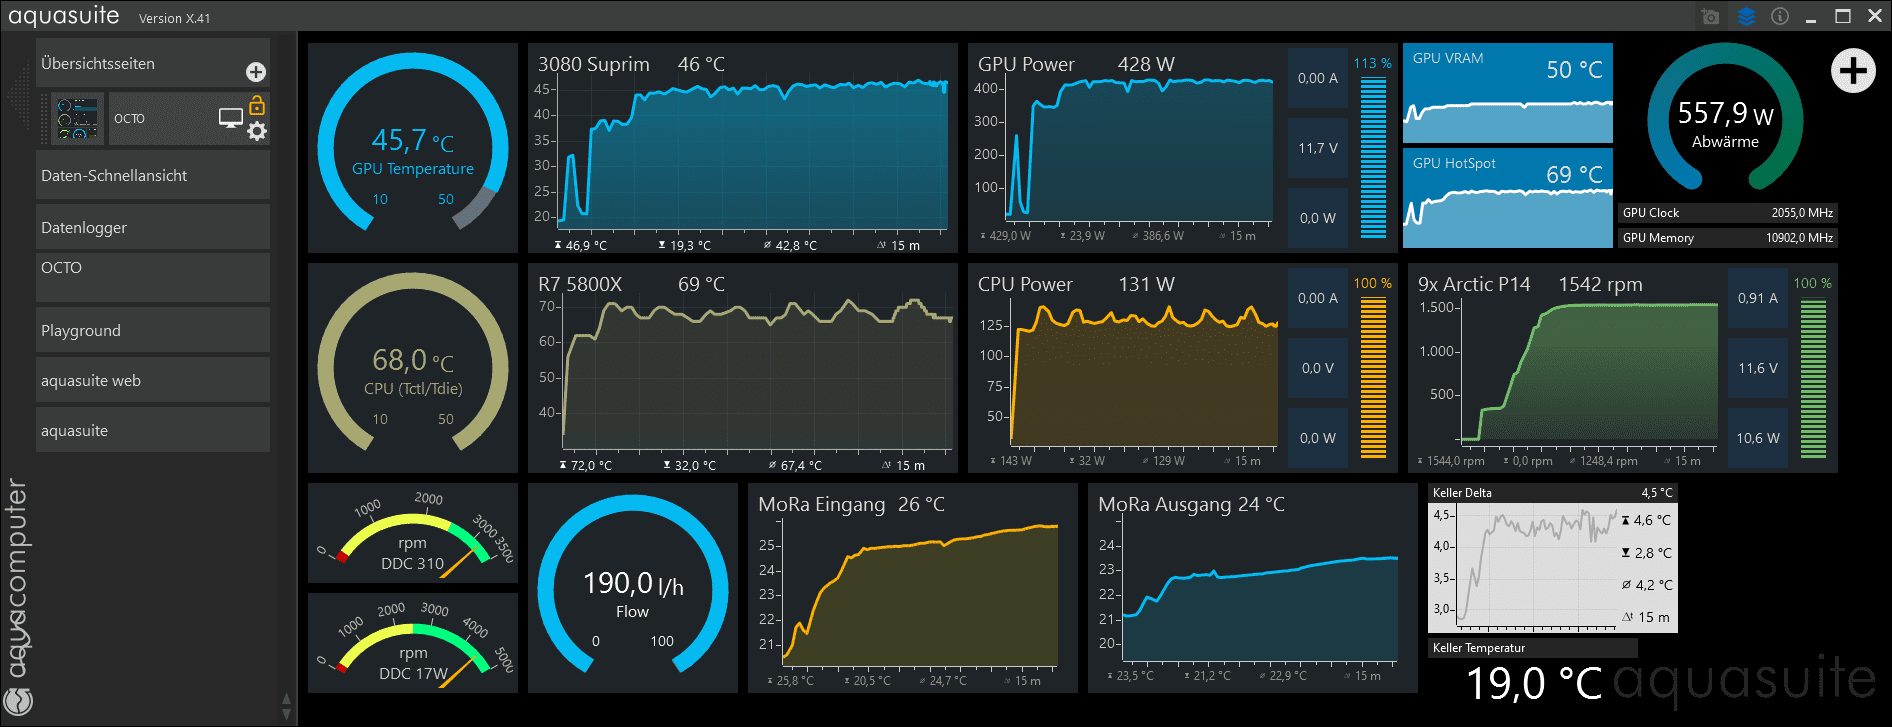Screen dimensions: 1892x727
Task: Toggle the orange unlock padlock on OCTO page
Action: 257,104
